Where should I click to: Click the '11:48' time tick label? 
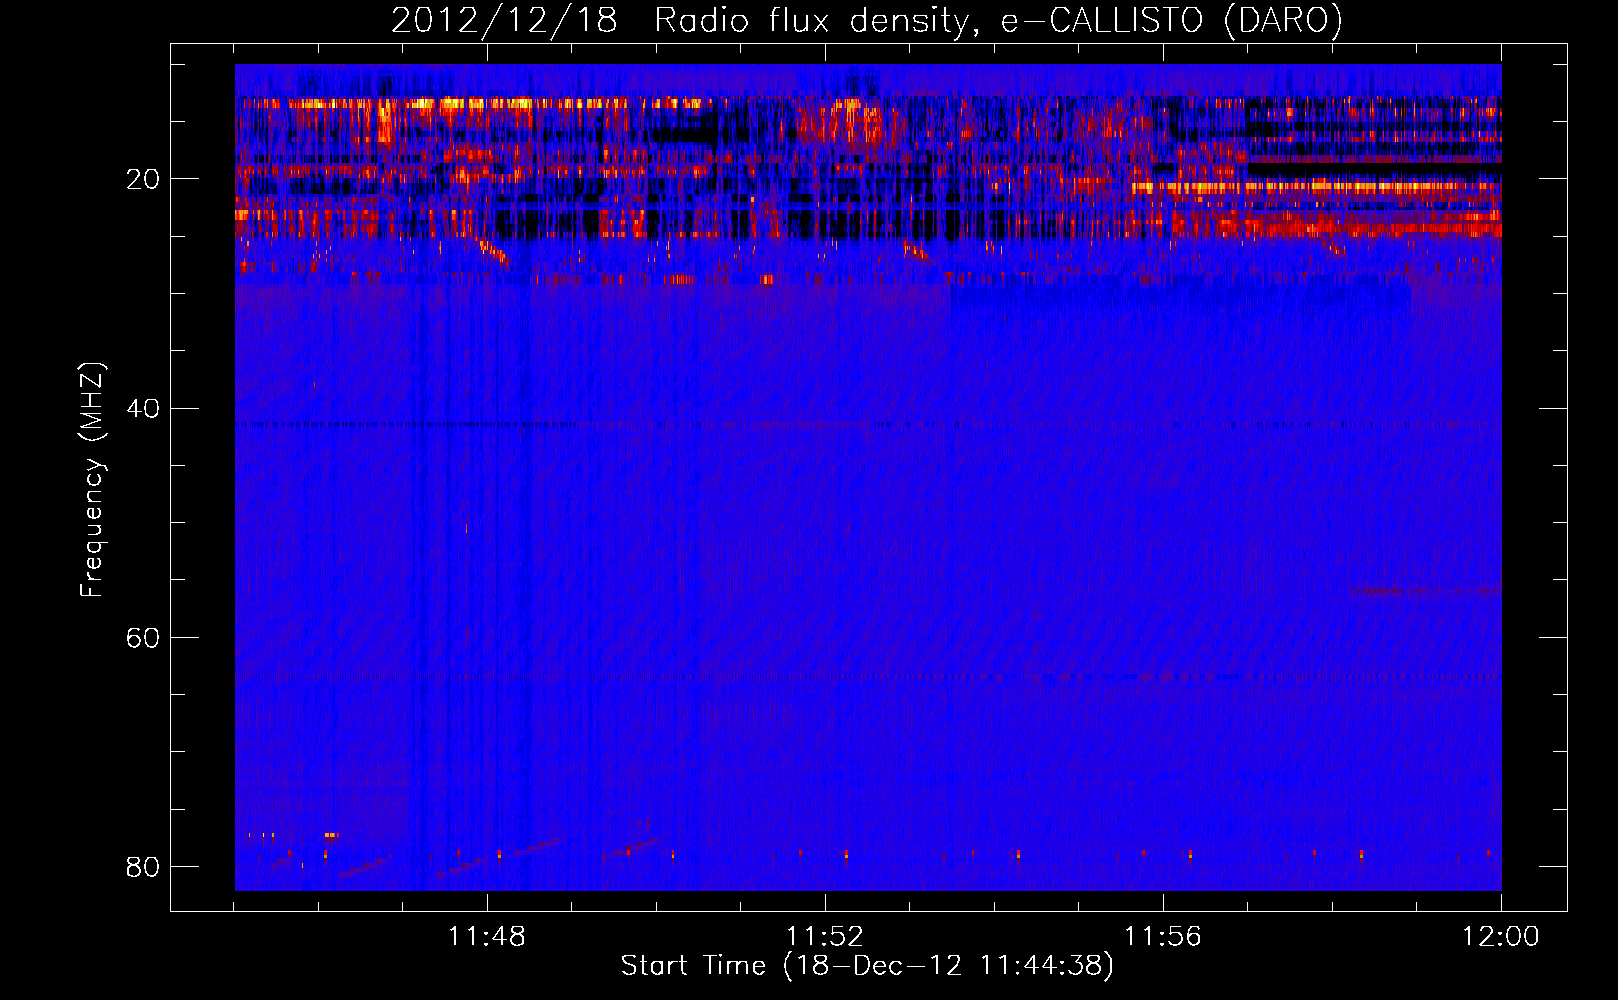point(487,937)
